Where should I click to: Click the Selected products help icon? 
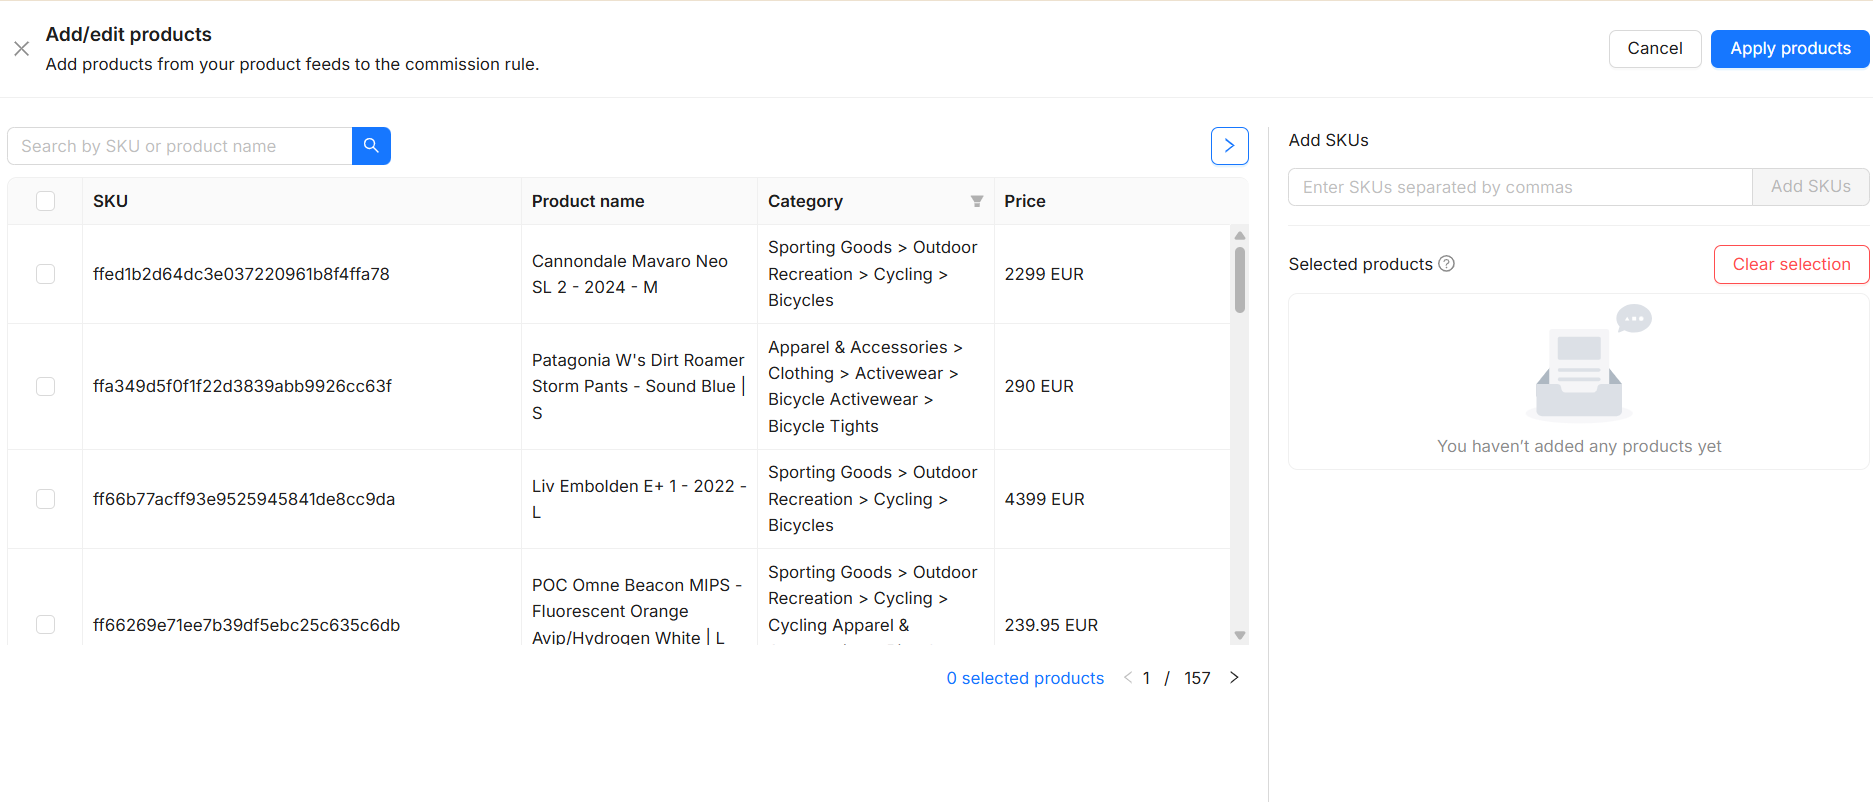point(1446,264)
